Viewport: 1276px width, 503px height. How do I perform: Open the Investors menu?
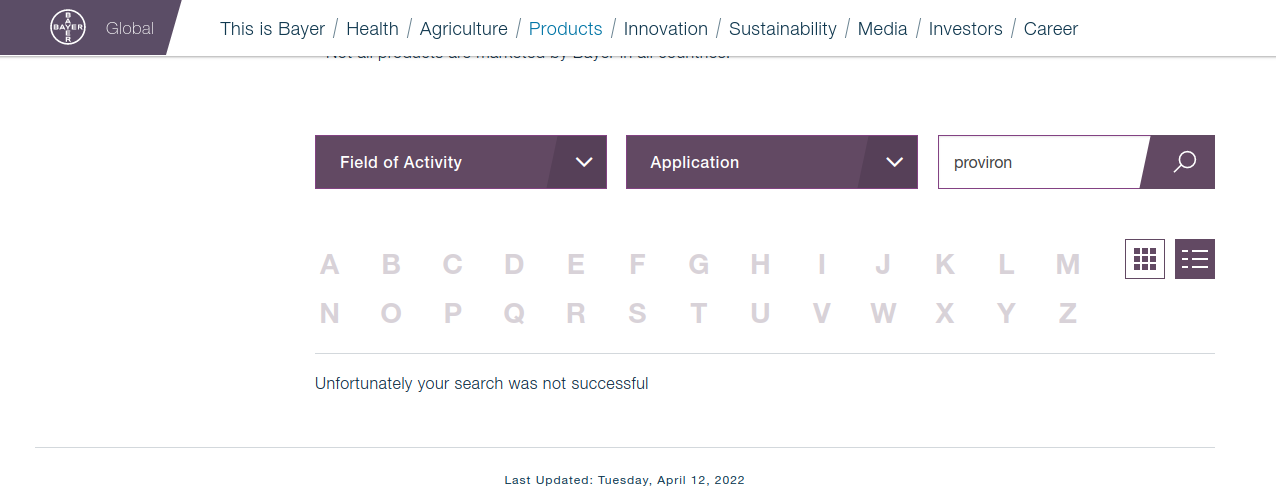coord(965,29)
